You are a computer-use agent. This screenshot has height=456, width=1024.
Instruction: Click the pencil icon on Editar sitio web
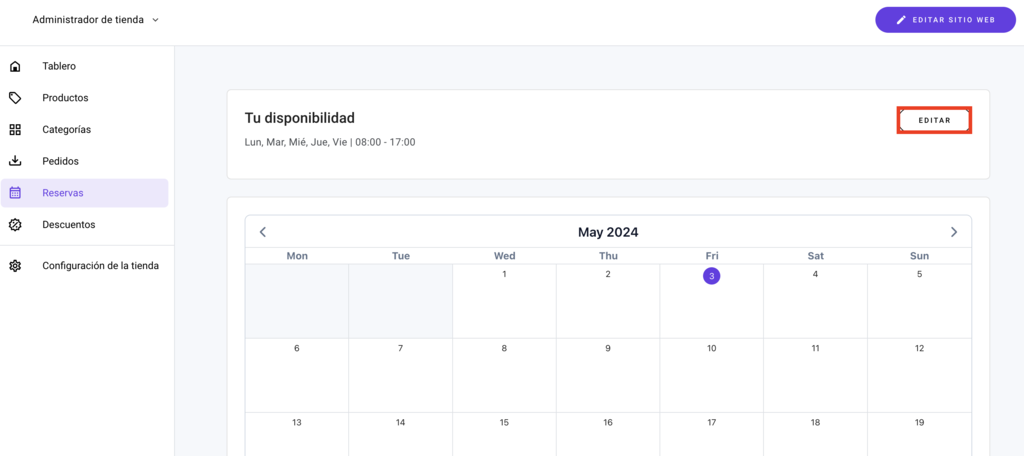pos(901,20)
